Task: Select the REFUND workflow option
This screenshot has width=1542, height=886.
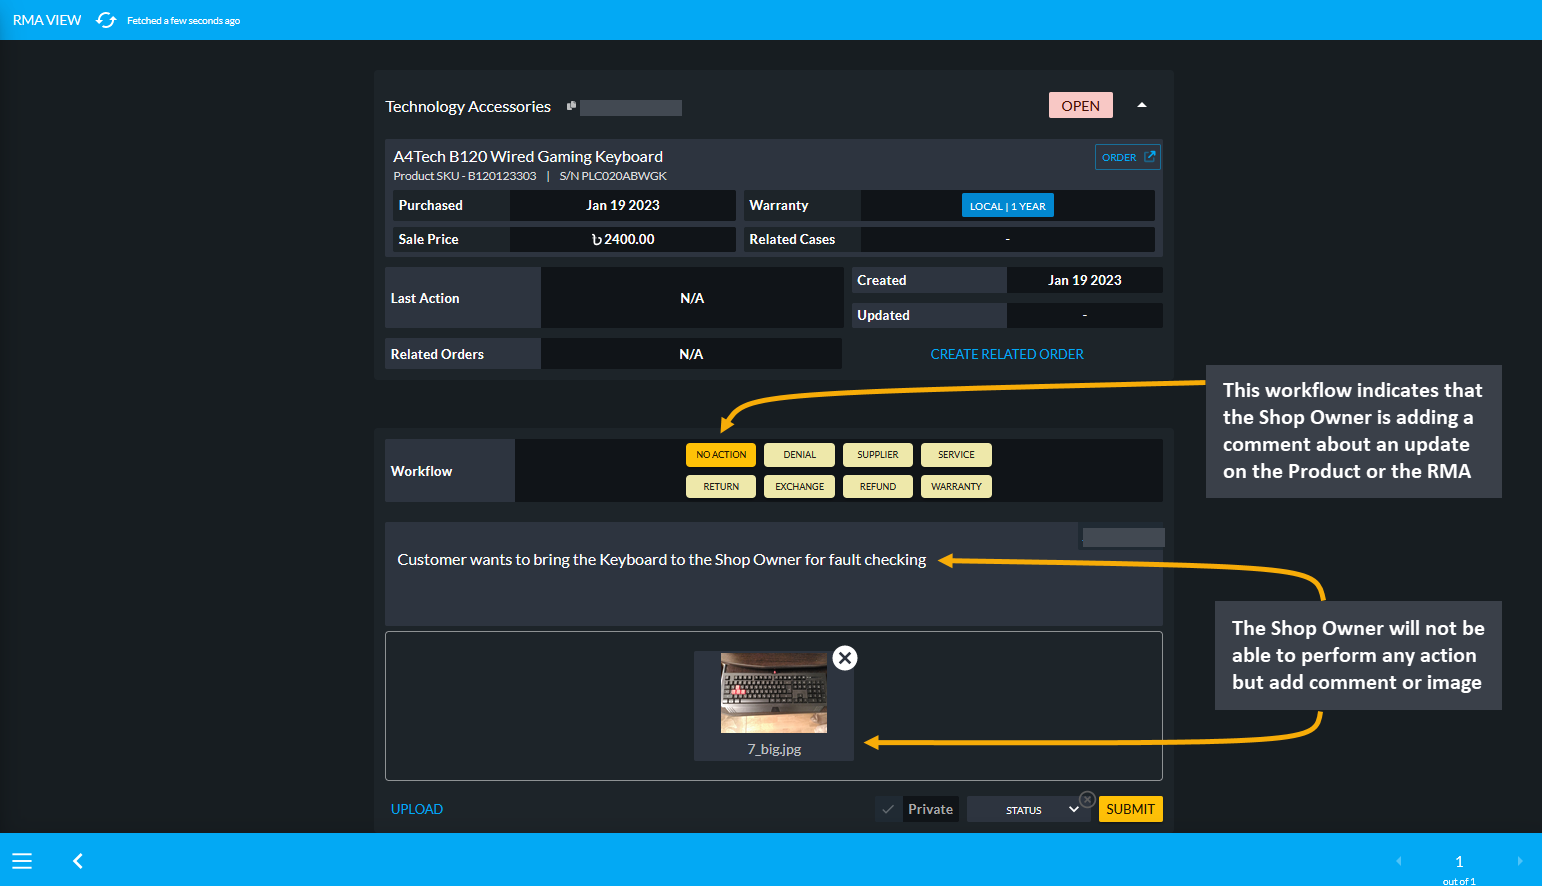Action: click(877, 486)
